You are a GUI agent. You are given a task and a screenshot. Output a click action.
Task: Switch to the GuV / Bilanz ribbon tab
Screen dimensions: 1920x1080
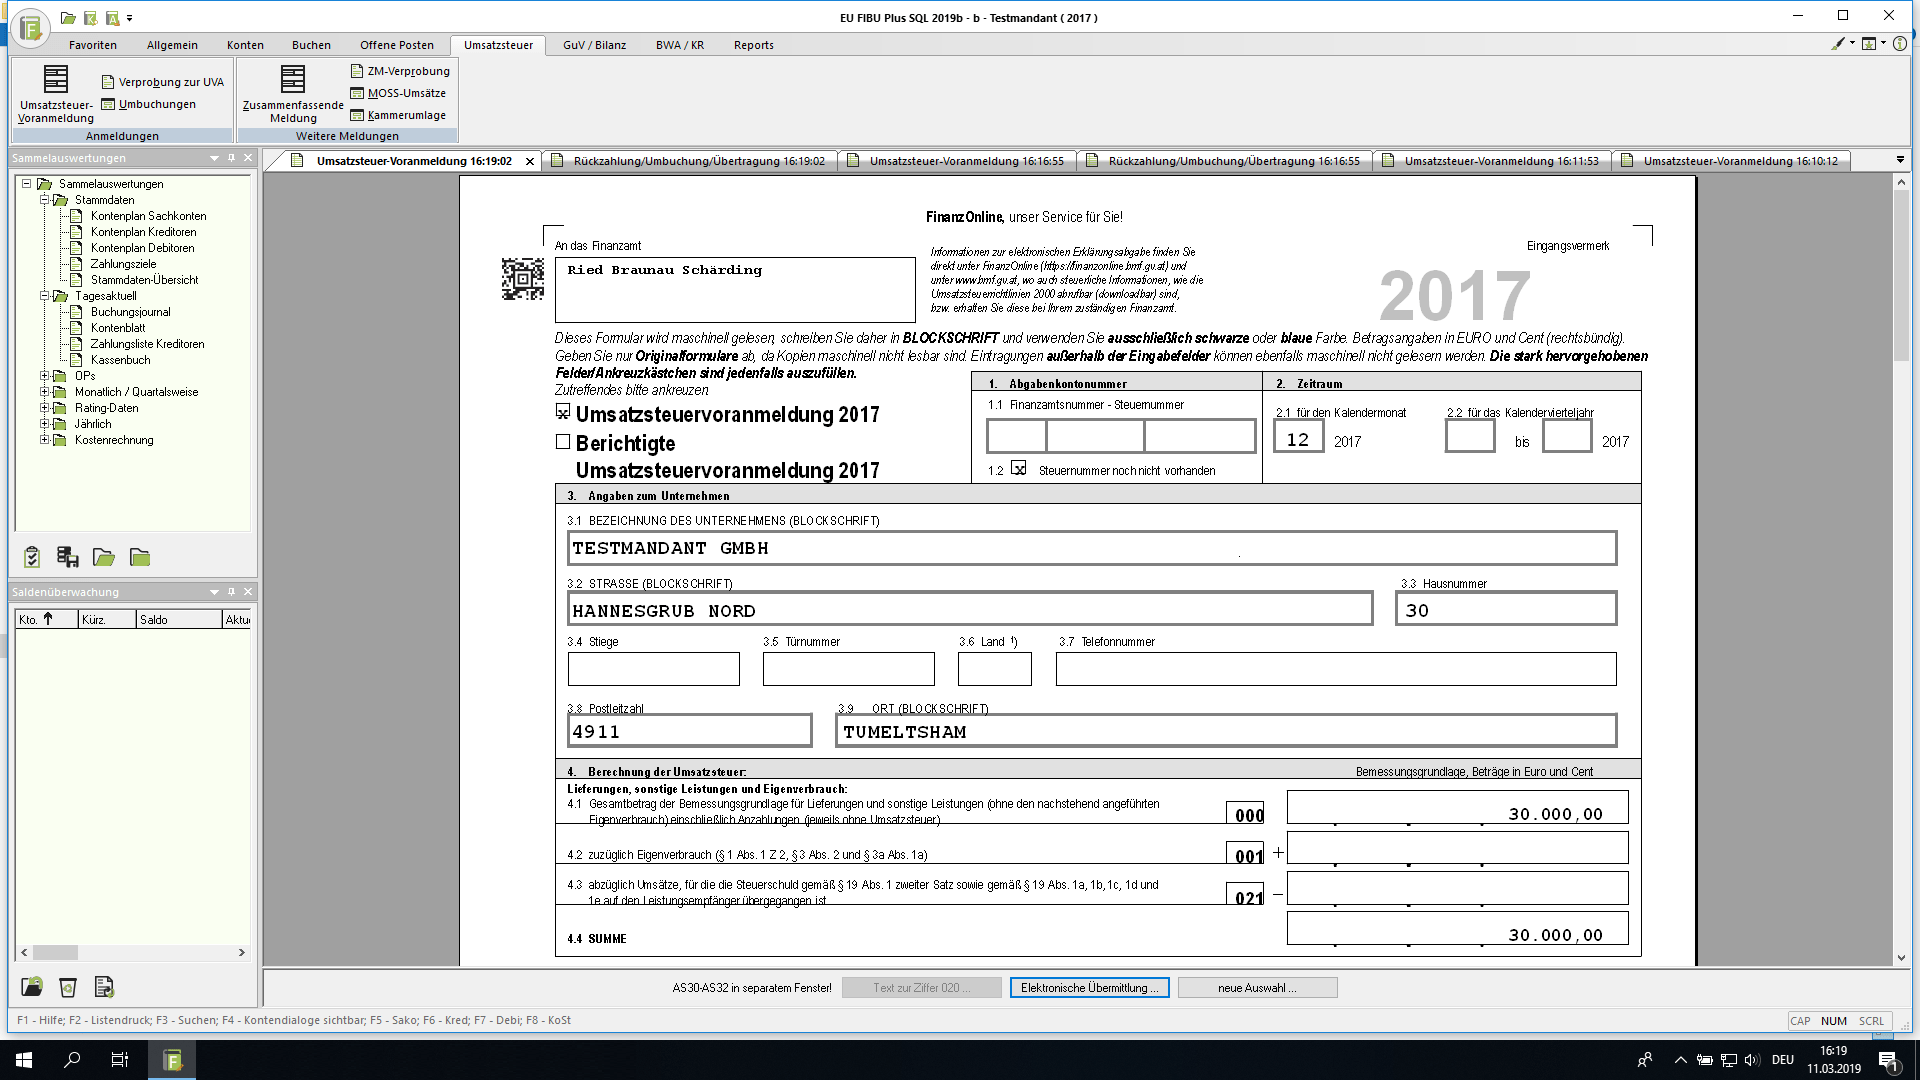[594, 45]
